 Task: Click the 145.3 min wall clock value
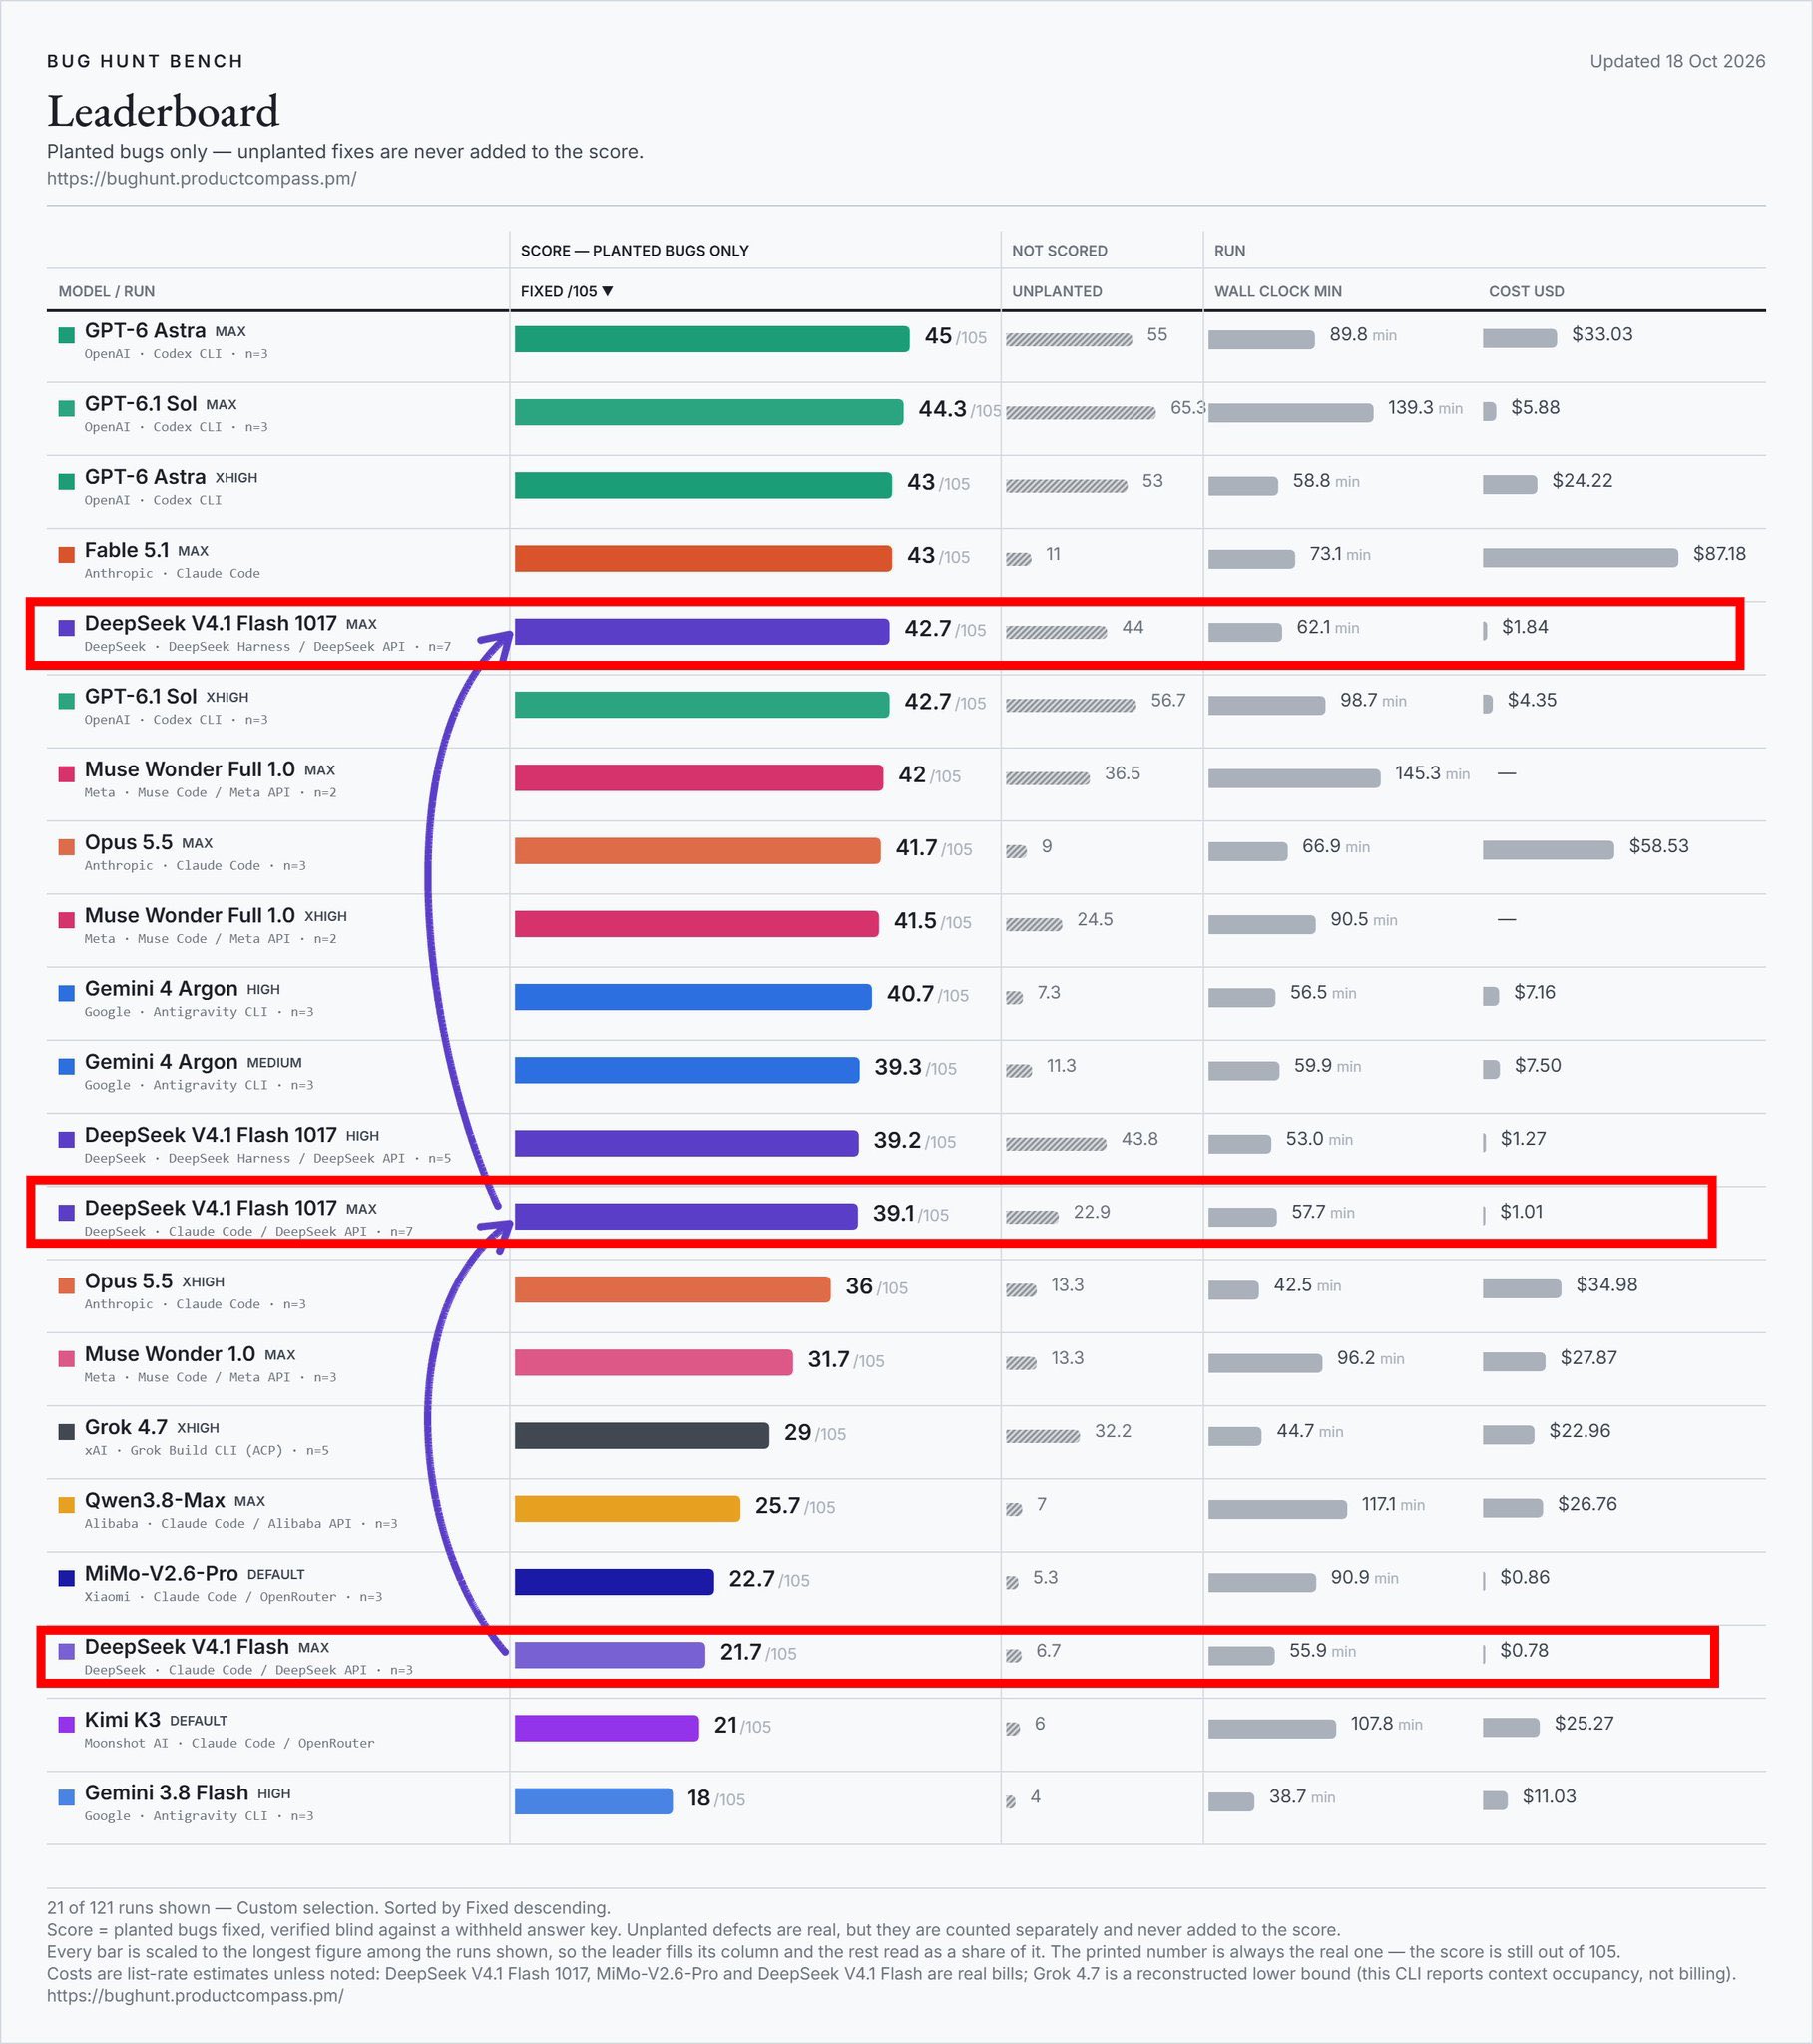point(1432,773)
